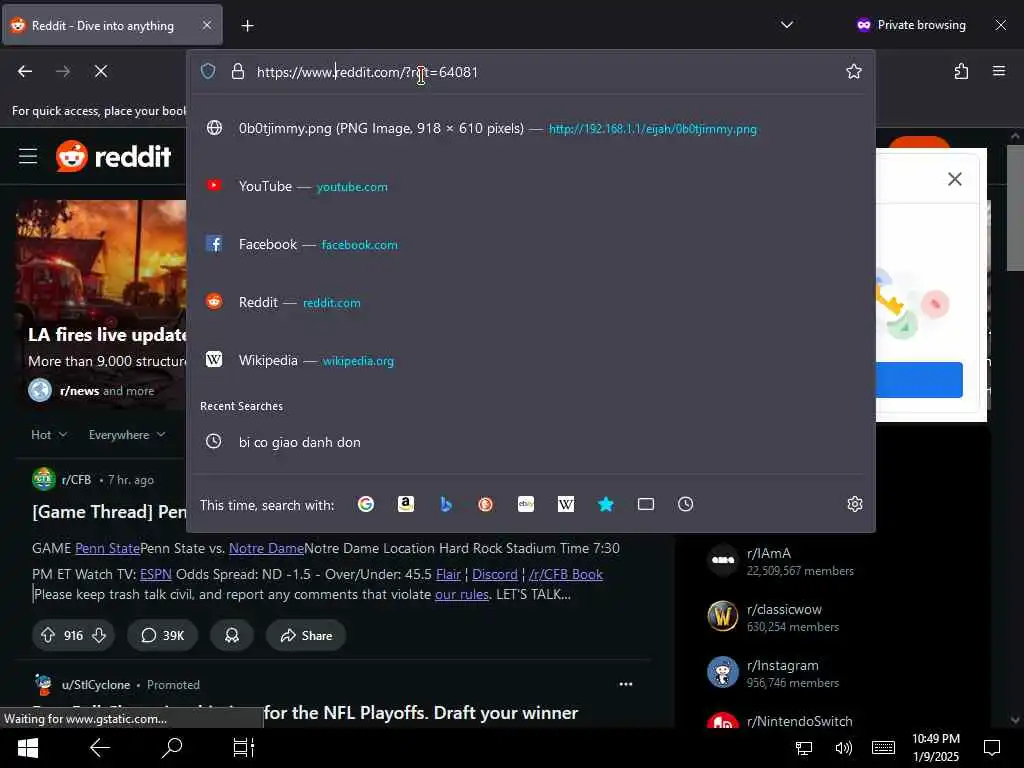The height and width of the screenshot is (768, 1024).
Task: Open the /r/CFB Book link
Action: (566, 574)
